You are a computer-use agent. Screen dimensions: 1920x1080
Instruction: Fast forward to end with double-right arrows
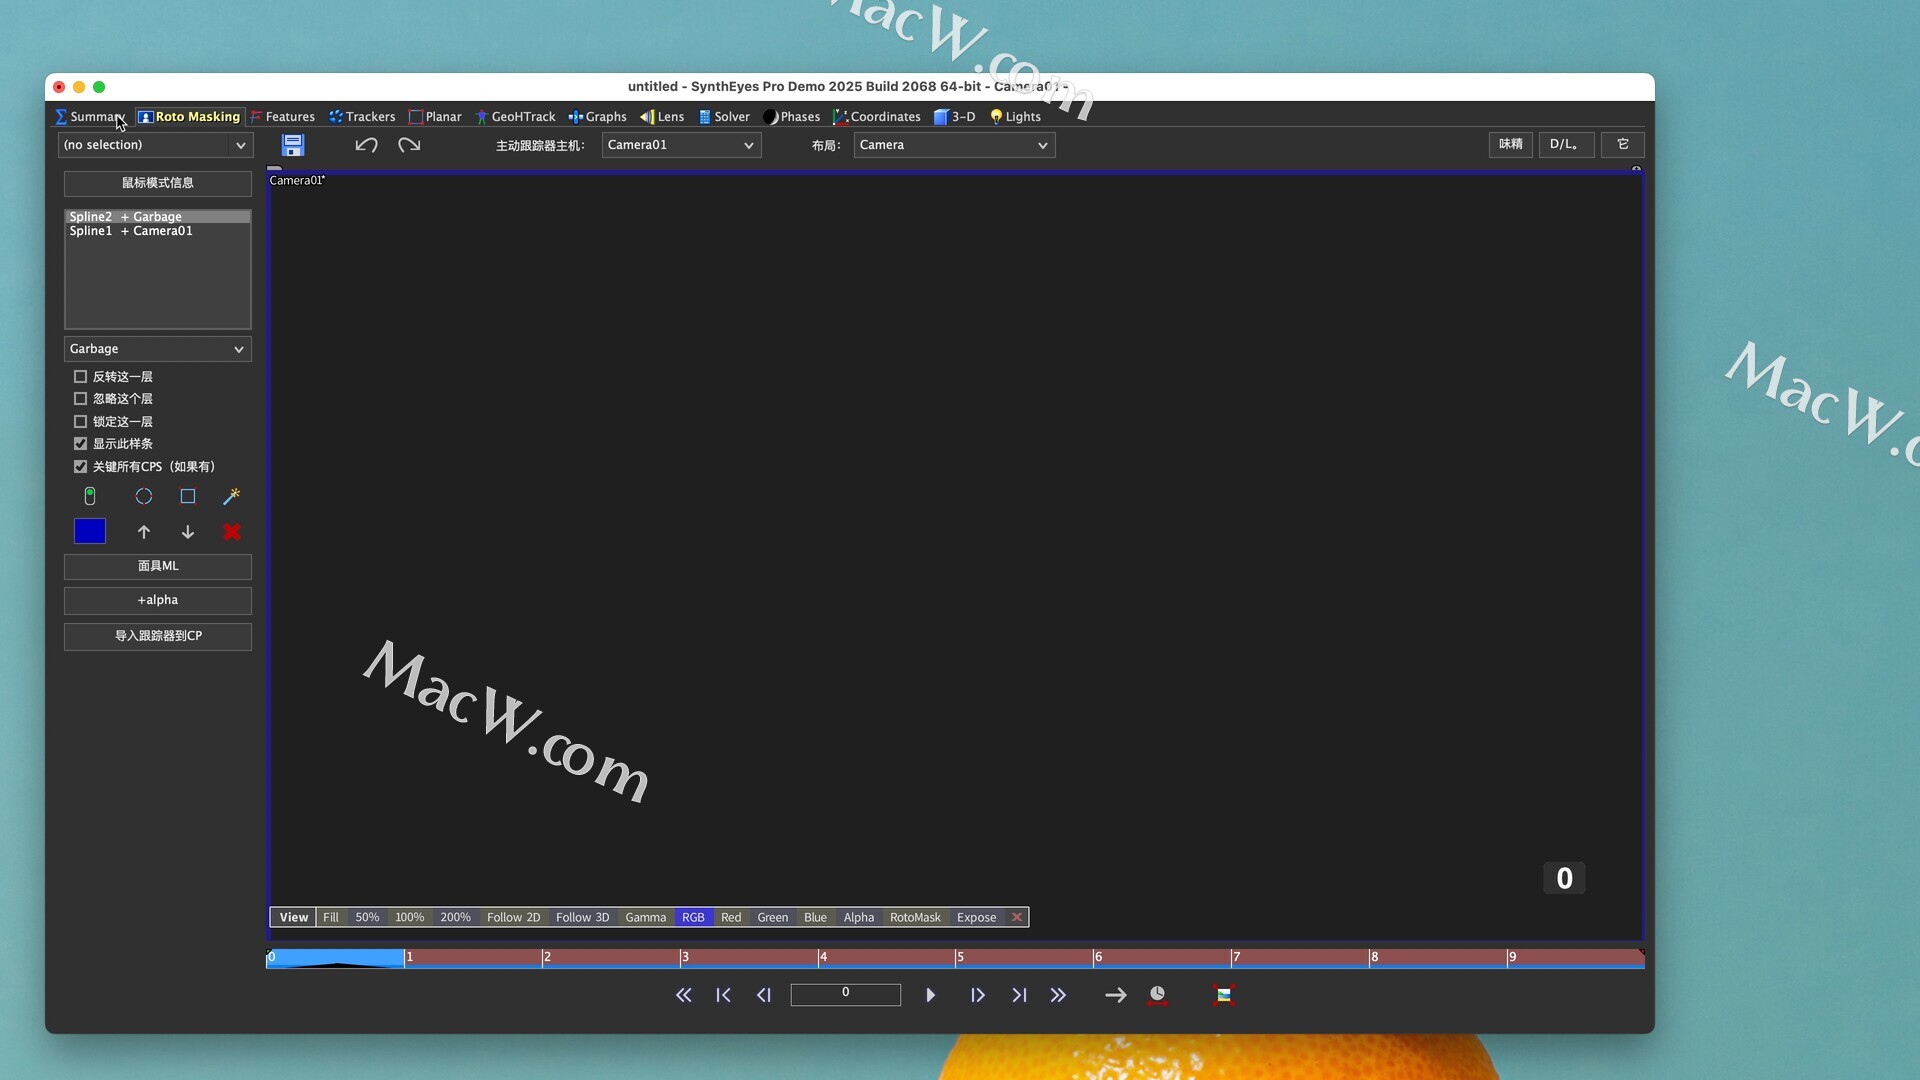pos(1059,995)
